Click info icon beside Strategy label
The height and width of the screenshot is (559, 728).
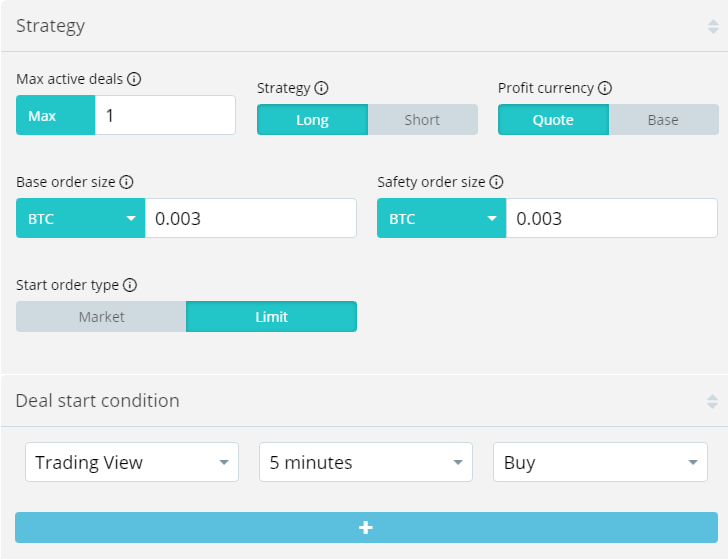[322, 88]
